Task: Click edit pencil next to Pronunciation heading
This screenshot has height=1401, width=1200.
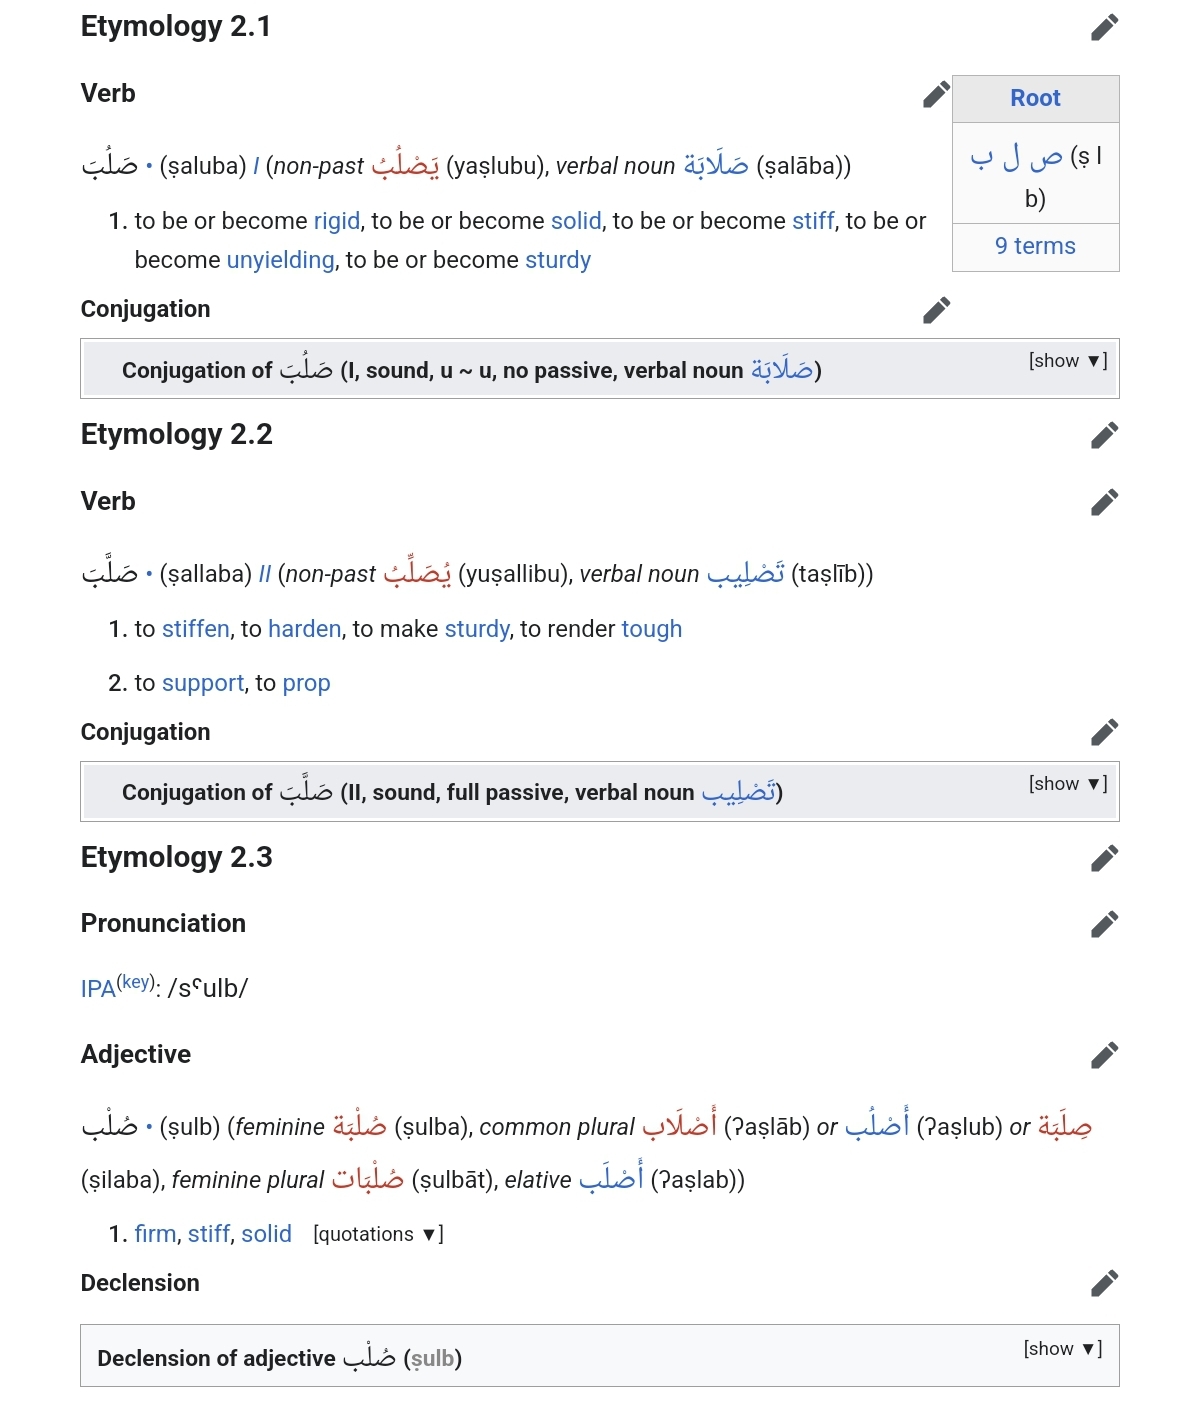Action: pyautogui.click(x=1104, y=924)
